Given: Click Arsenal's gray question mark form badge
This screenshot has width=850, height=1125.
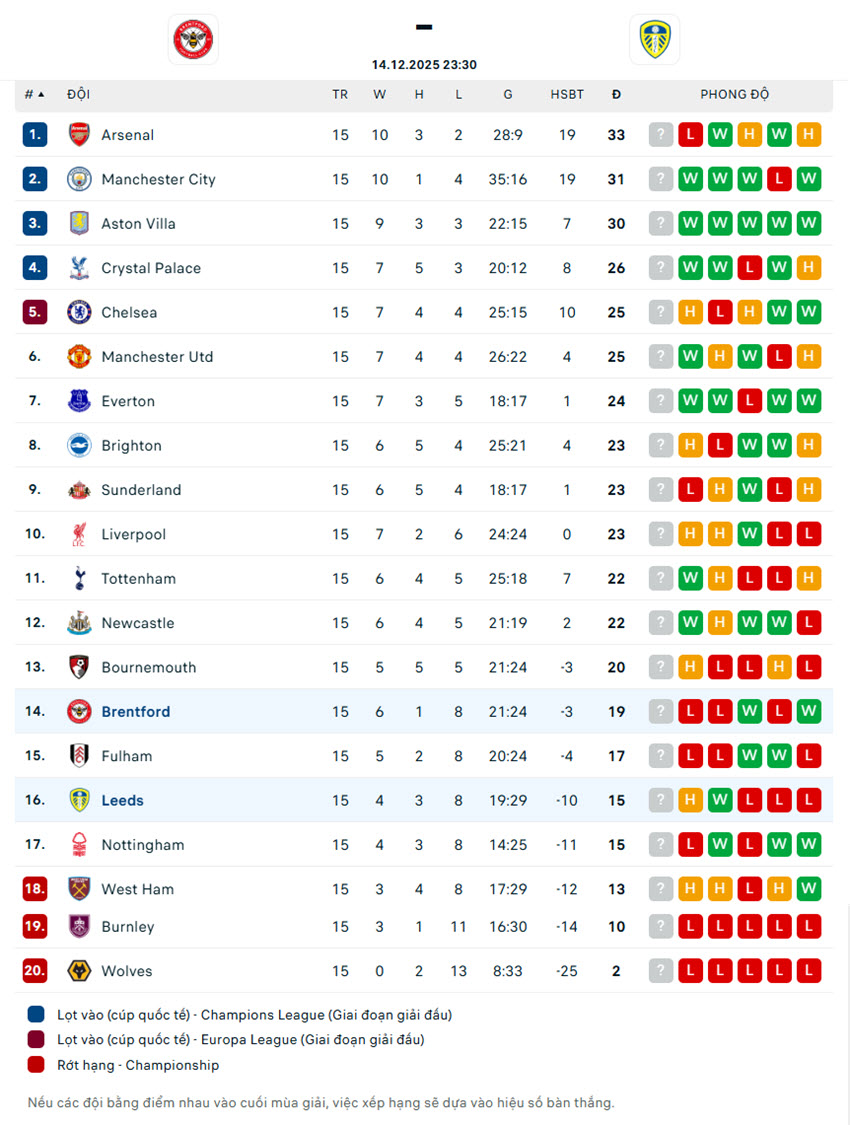Looking at the screenshot, I should (x=661, y=135).
